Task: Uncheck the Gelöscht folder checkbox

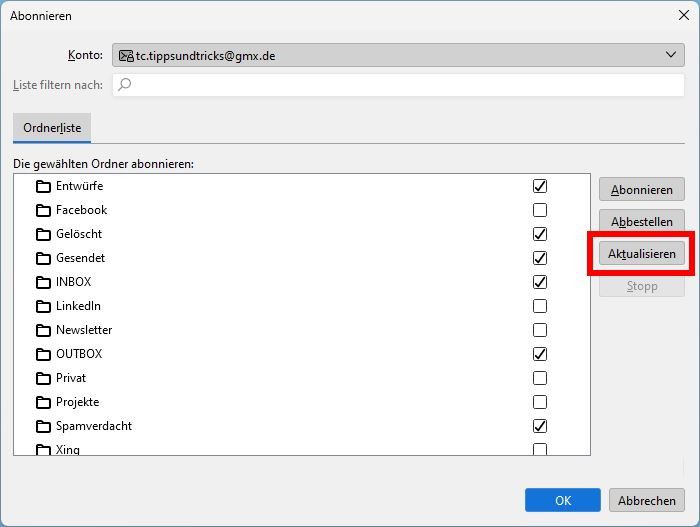Action: click(x=540, y=234)
